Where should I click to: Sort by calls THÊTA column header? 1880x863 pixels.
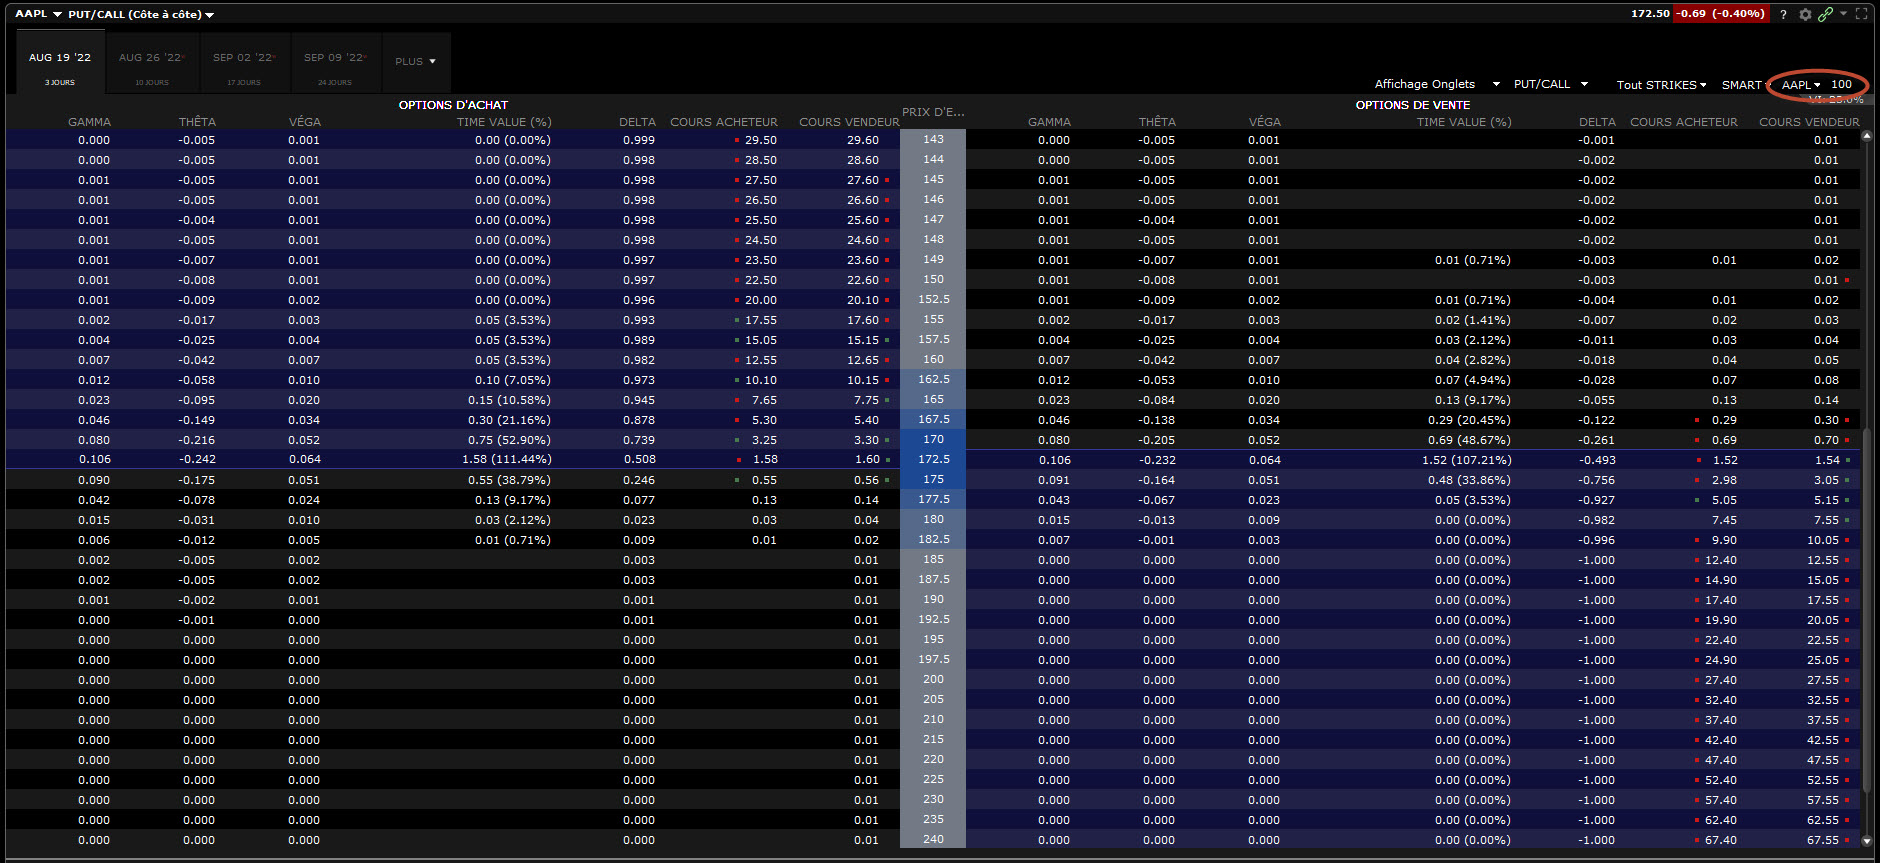click(197, 122)
